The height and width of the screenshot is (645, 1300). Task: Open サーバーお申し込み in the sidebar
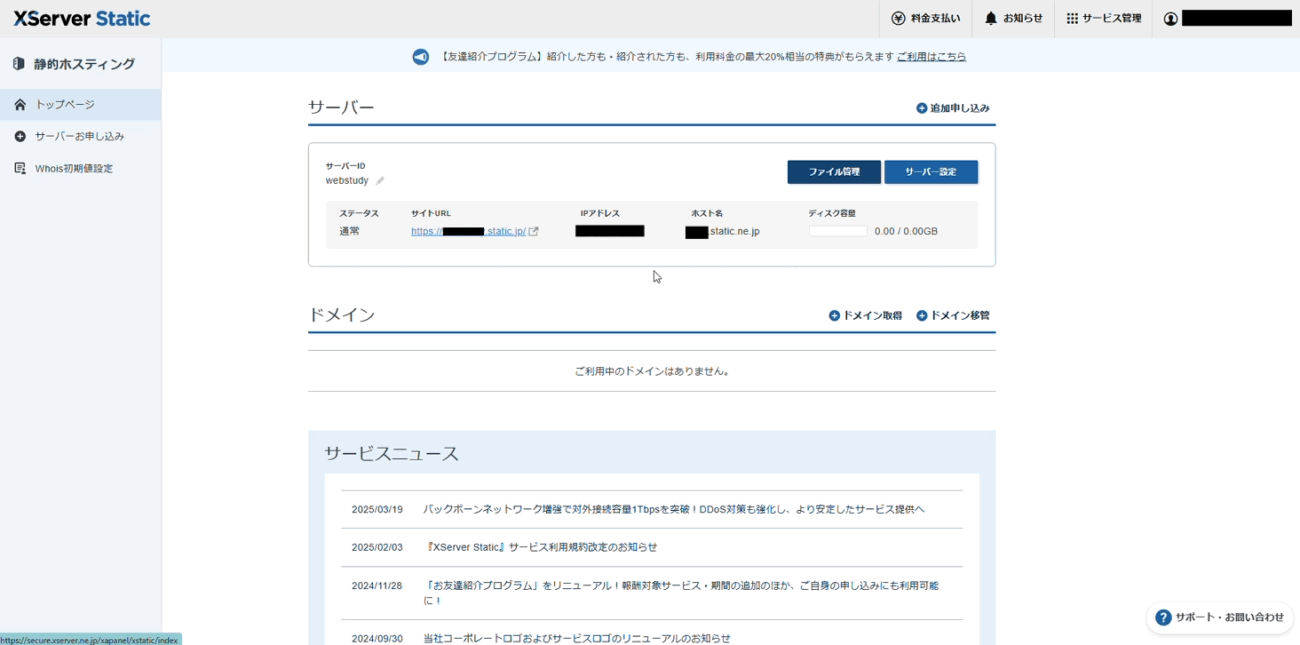(79, 136)
